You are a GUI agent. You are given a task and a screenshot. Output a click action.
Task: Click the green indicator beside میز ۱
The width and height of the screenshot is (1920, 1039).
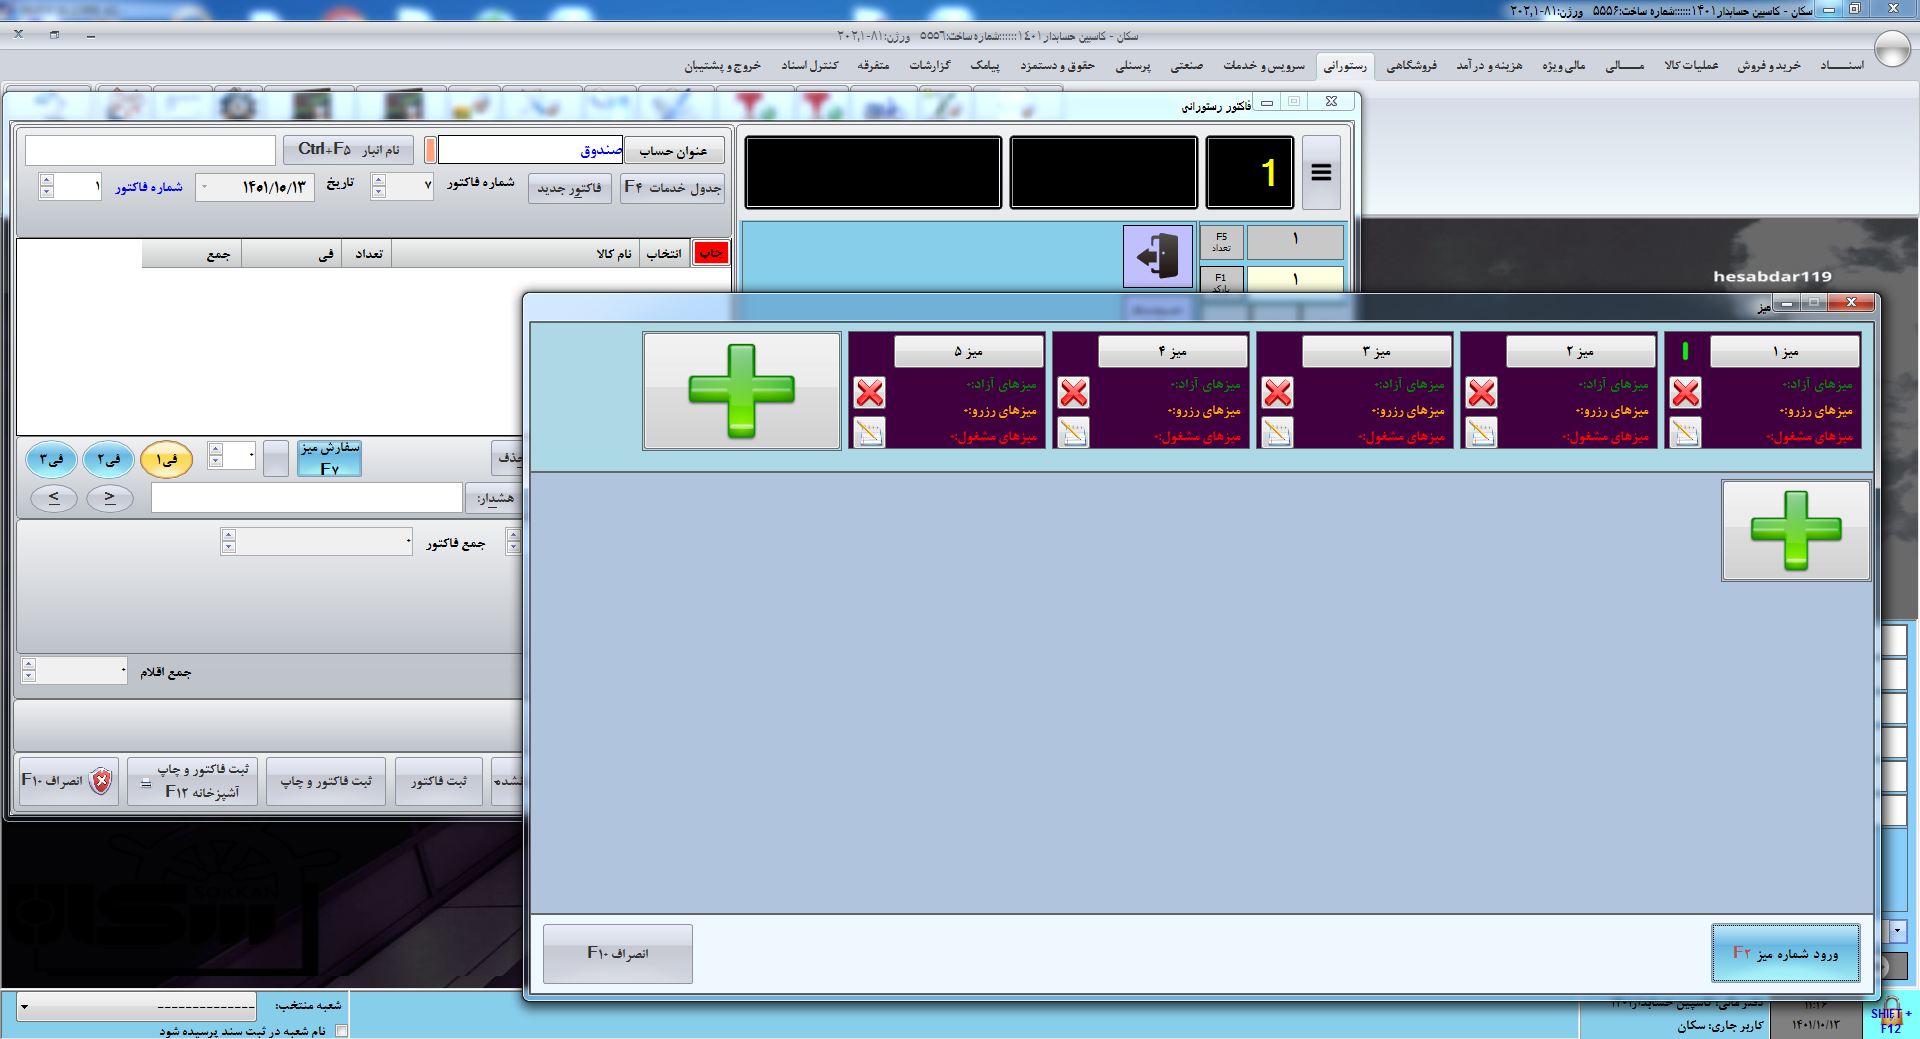click(x=1685, y=351)
